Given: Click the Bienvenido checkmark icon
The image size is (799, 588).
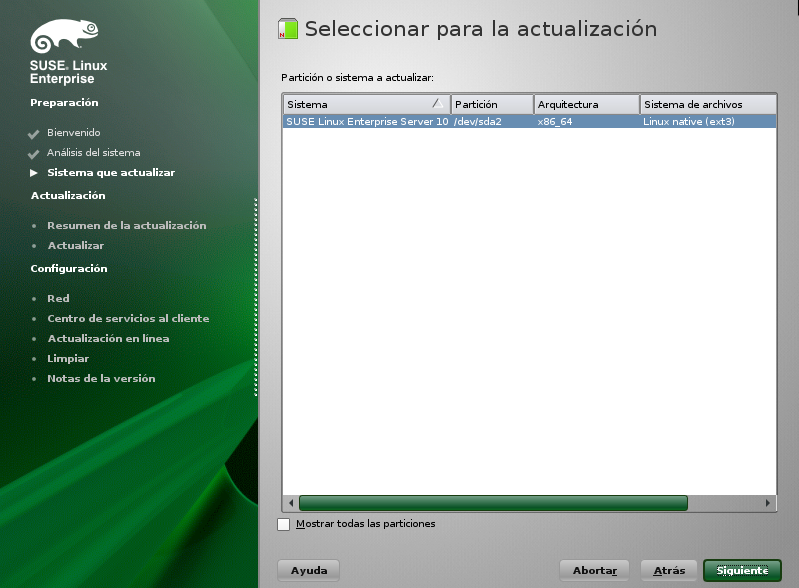Looking at the screenshot, I should click(34, 134).
